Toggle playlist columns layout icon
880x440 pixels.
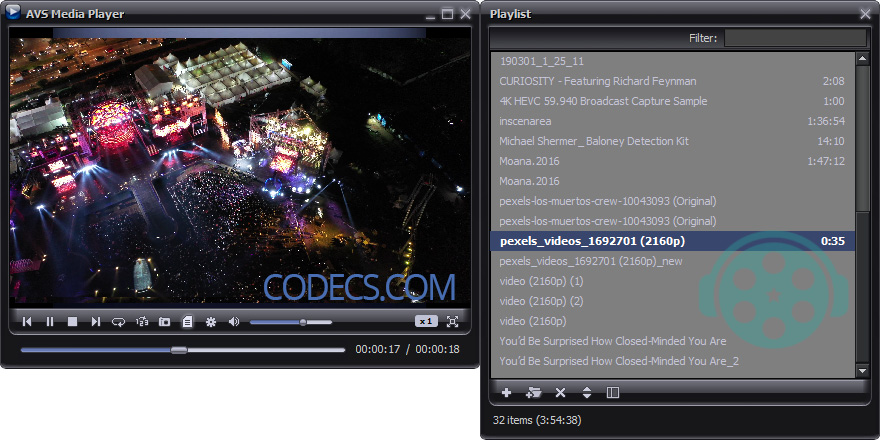(613, 393)
